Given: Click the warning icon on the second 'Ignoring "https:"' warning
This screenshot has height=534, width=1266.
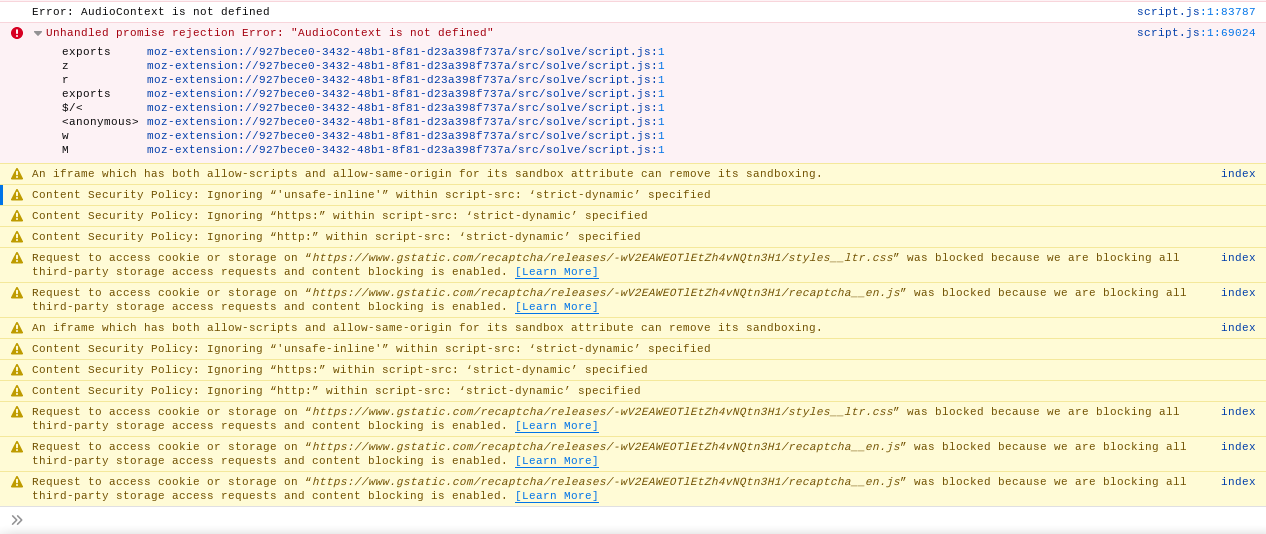Looking at the screenshot, I should tap(17, 370).
